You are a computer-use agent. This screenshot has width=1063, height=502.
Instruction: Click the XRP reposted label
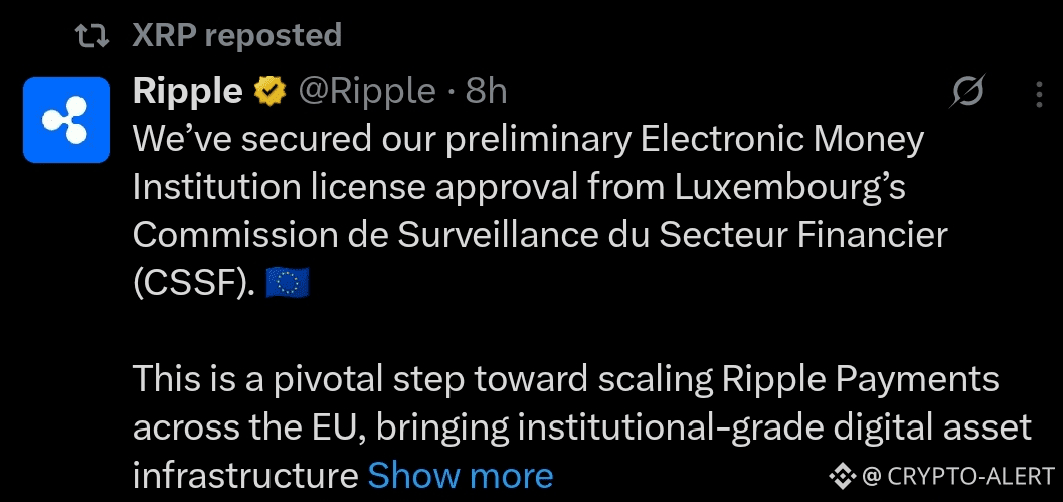[237, 36]
